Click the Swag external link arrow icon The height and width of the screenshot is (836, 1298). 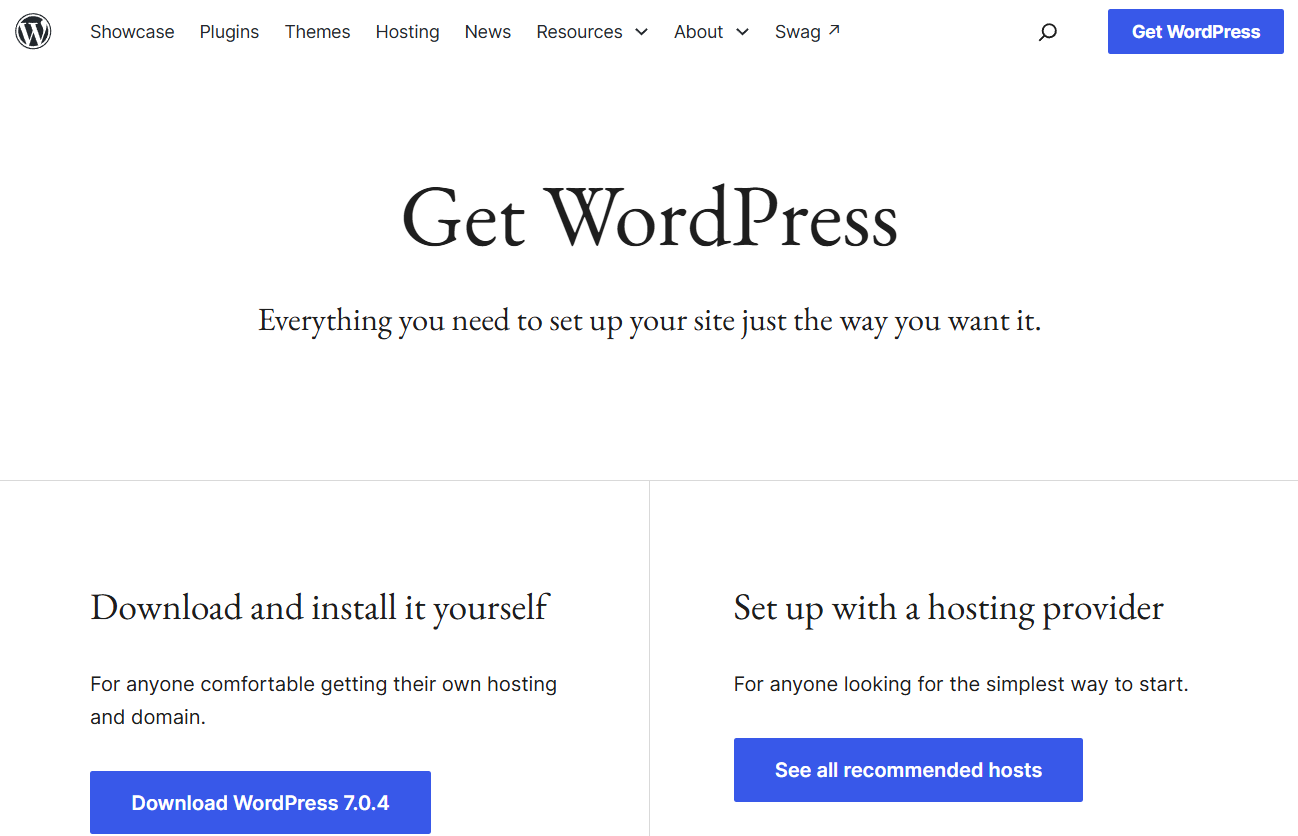(x=834, y=31)
